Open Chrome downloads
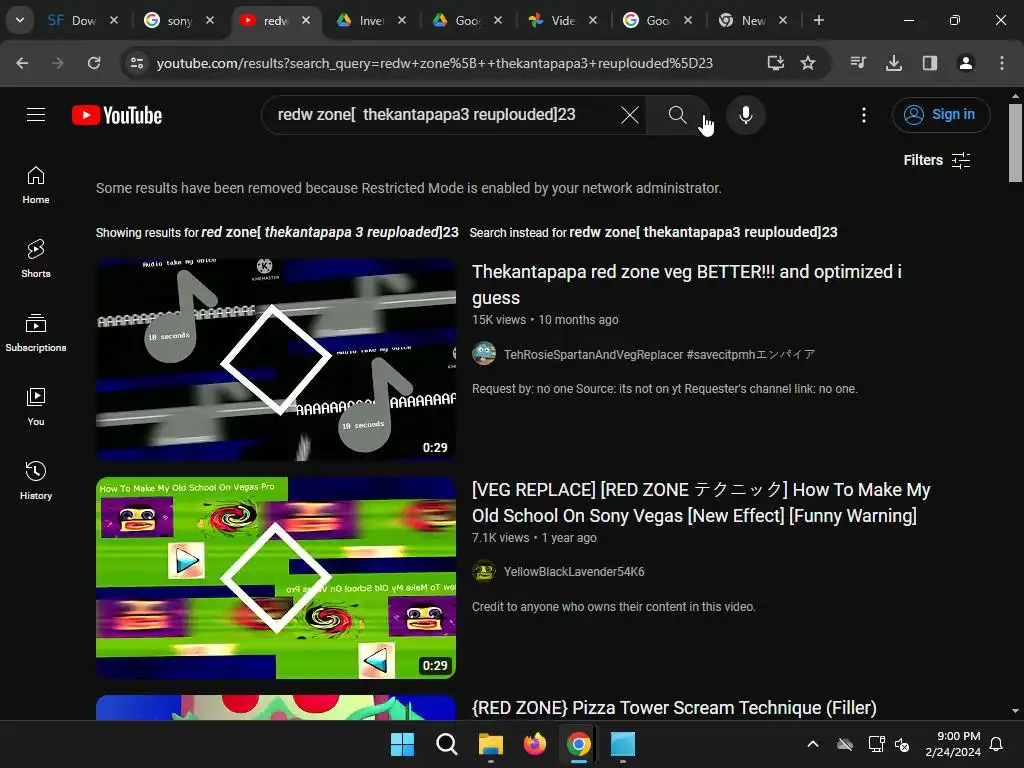The width and height of the screenshot is (1024, 768). pos(894,63)
